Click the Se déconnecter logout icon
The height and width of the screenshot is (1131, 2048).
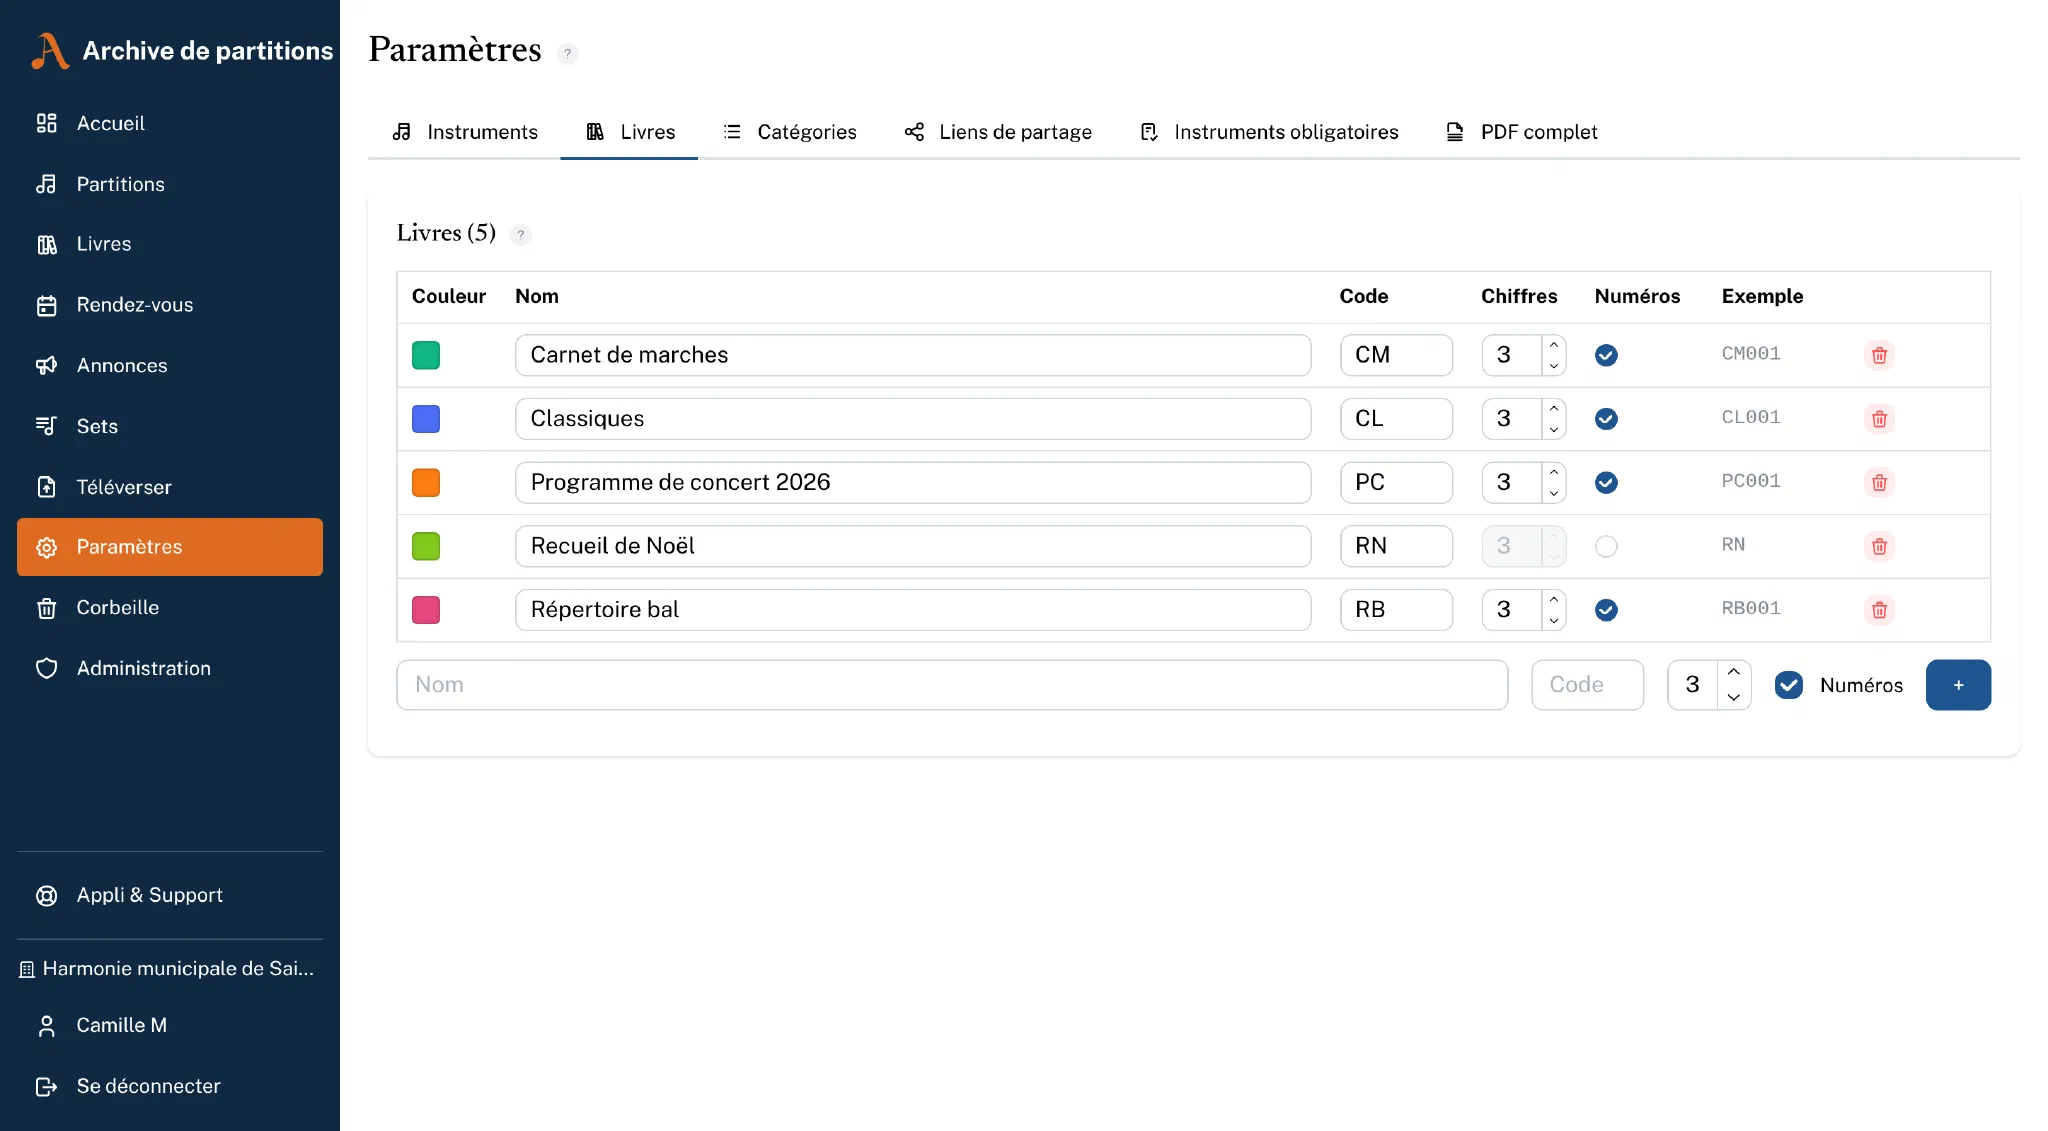coord(46,1086)
